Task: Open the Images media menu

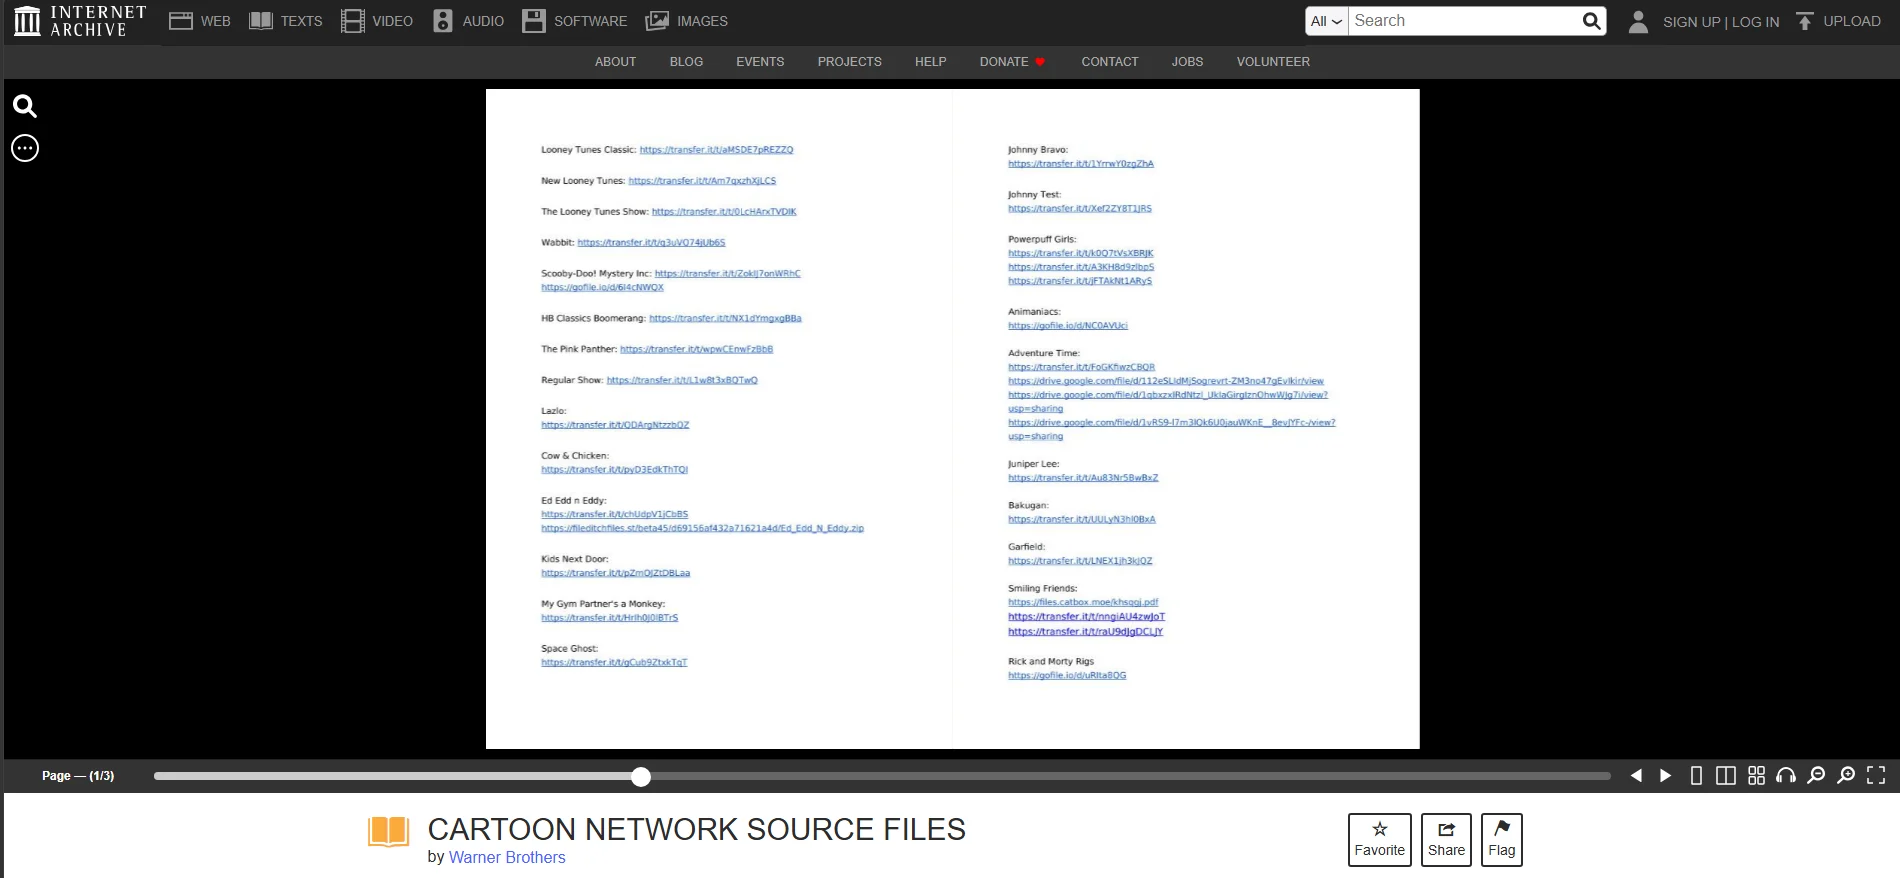Action: click(x=687, y=21)
